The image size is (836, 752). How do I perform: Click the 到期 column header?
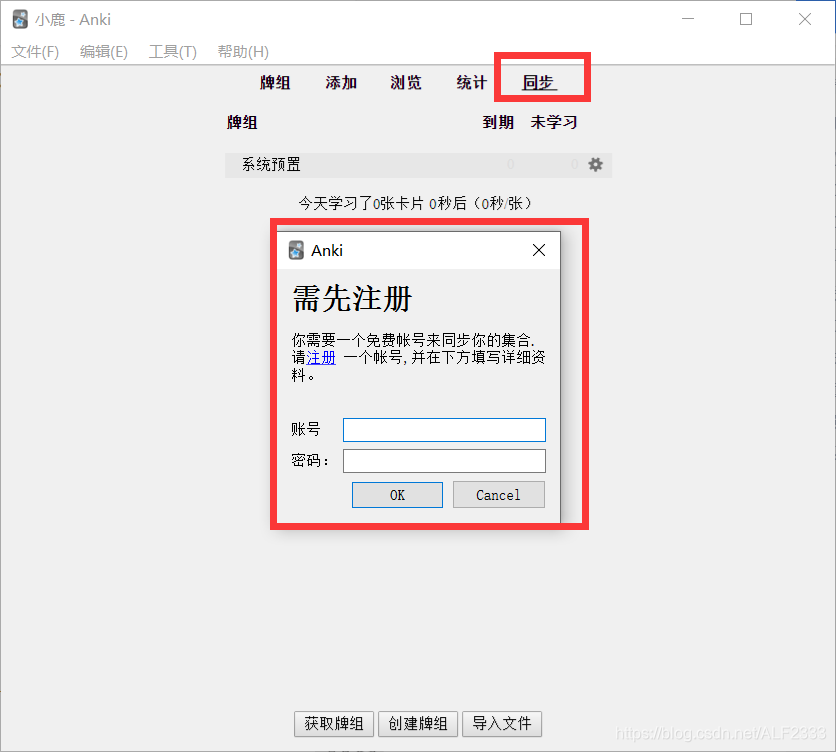tap(498, 122)
